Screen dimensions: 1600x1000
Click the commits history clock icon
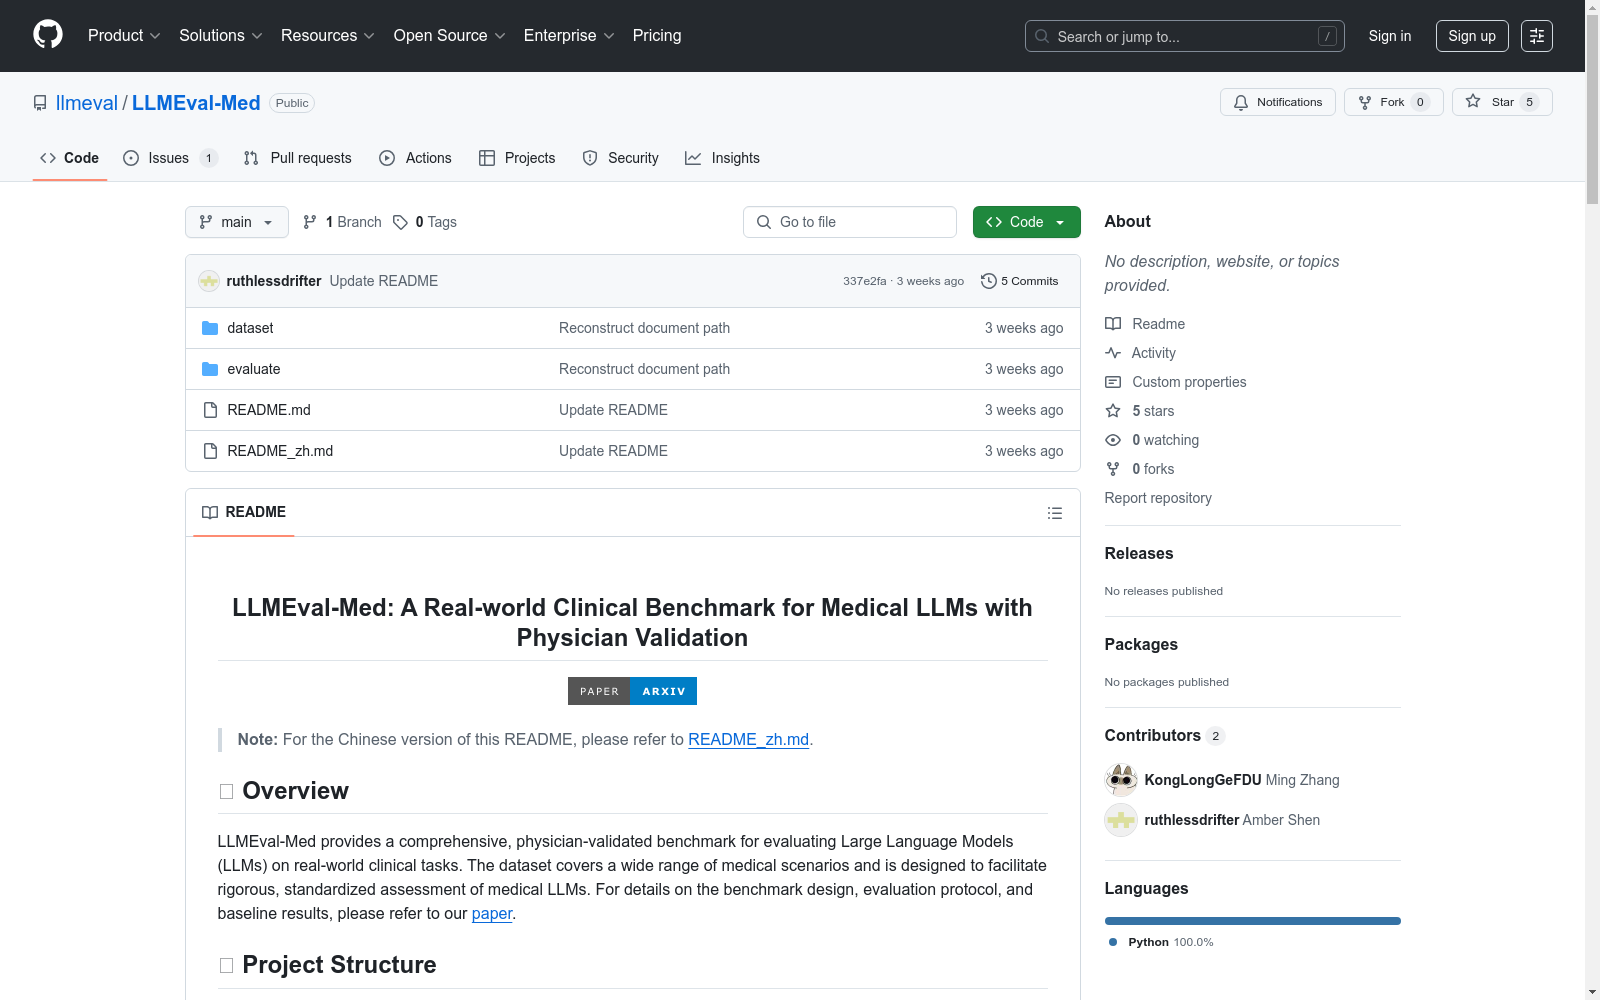click(989, 281)
